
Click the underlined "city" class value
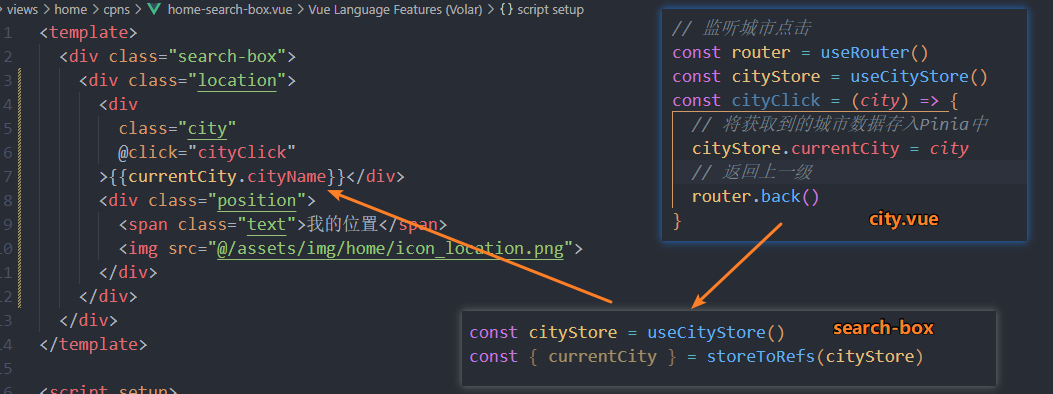(x=207, y=128)
